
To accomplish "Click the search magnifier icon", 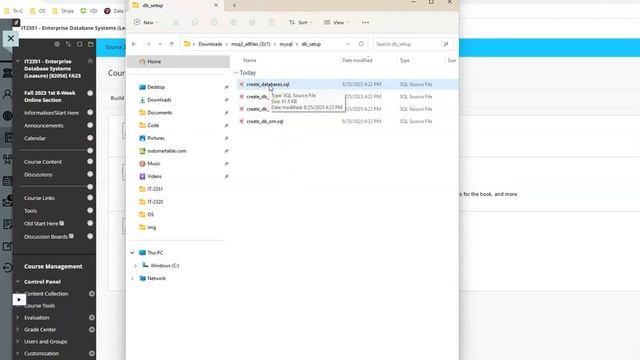I will click(446, 44).
